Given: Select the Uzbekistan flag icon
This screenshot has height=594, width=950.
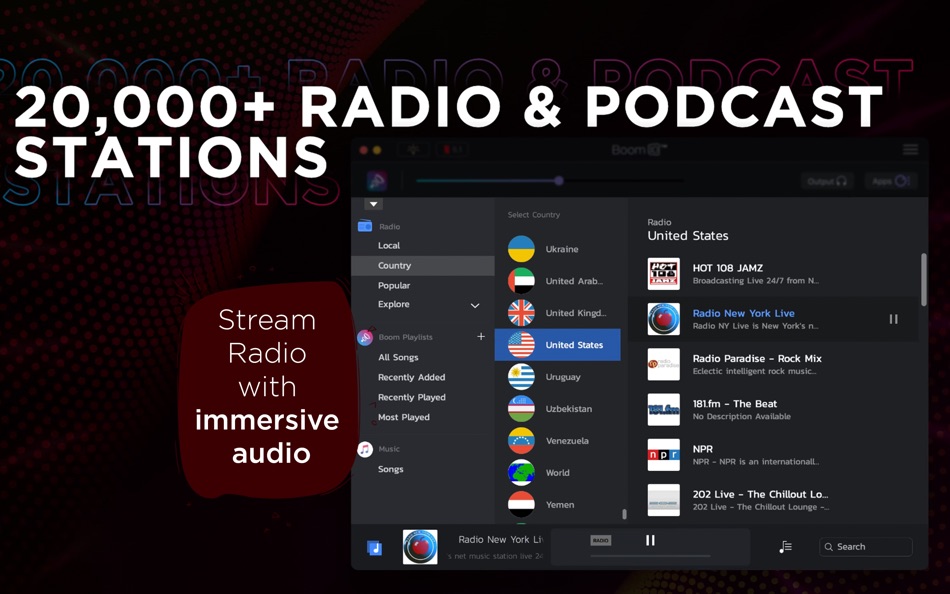Looking at the screenshot, I should click(x=521, y=409).
